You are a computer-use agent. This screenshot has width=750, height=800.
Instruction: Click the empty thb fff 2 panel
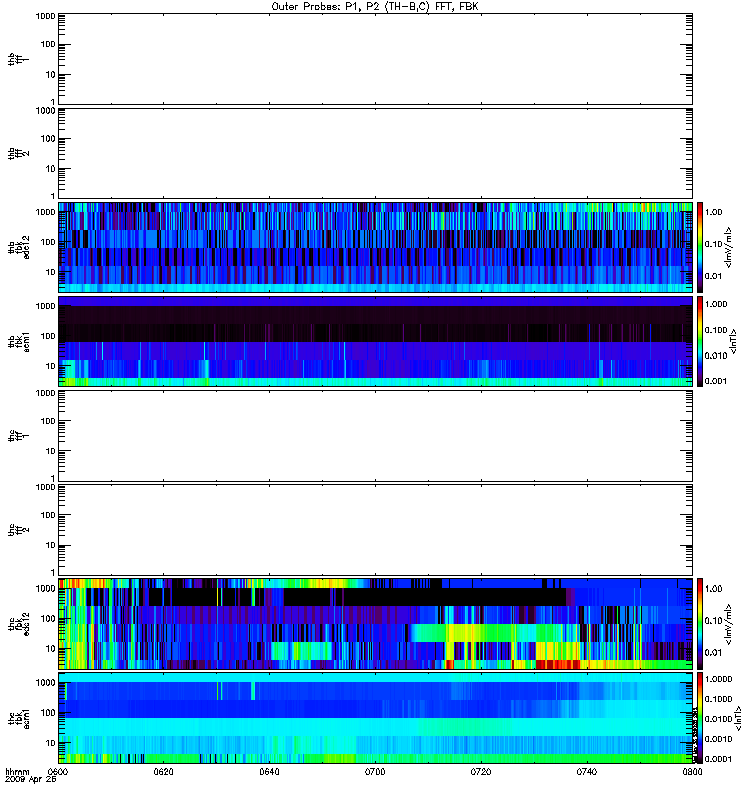[x=376, y=153]
